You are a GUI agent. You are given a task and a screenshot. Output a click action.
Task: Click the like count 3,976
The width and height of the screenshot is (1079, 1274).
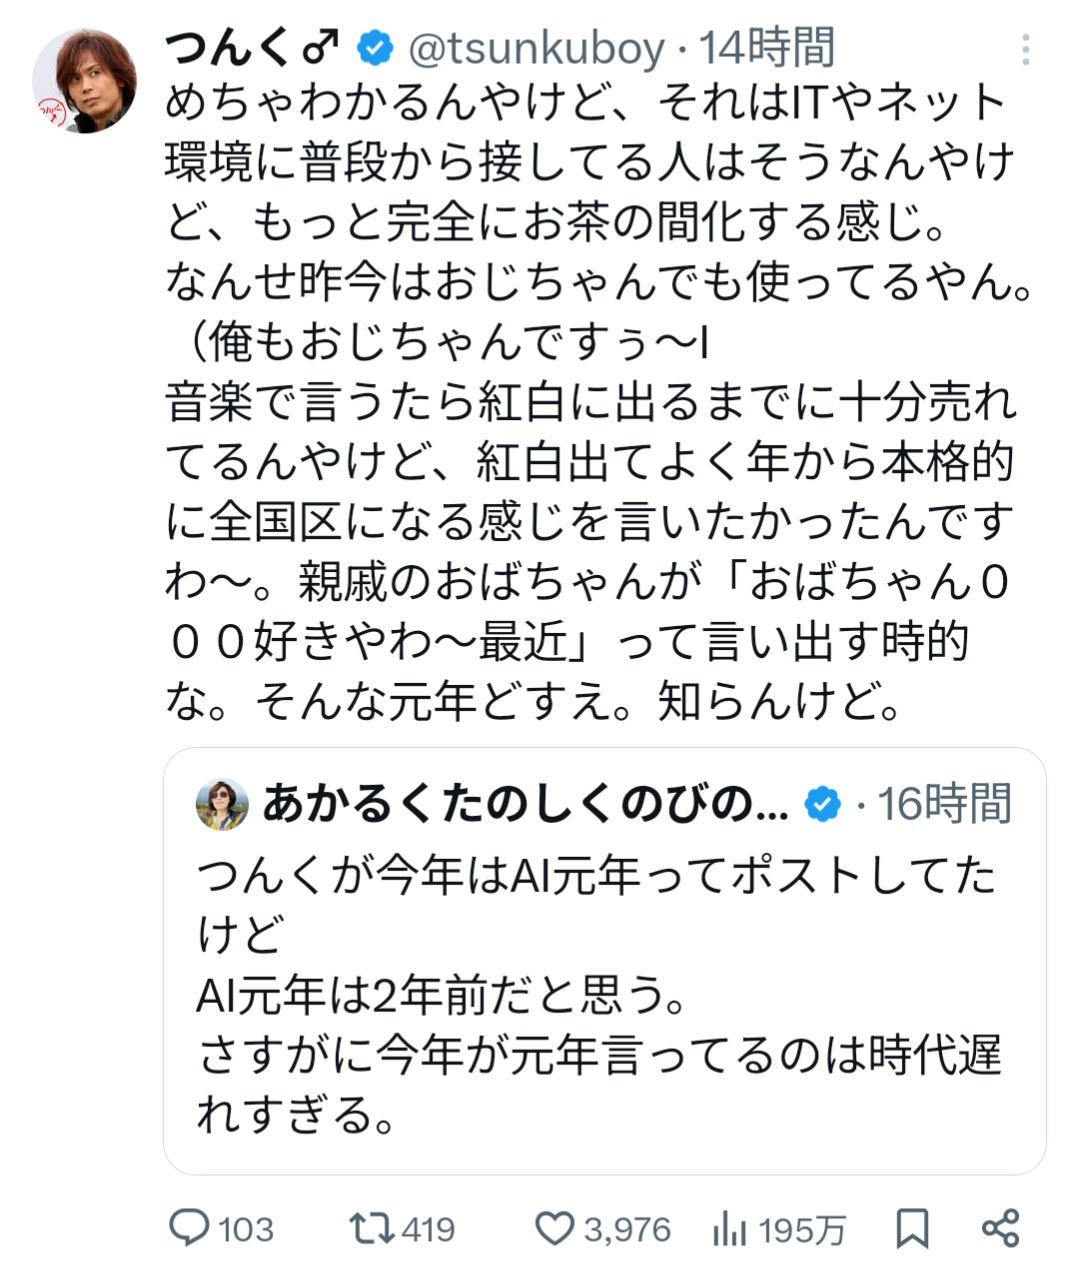pos(627,1229)
